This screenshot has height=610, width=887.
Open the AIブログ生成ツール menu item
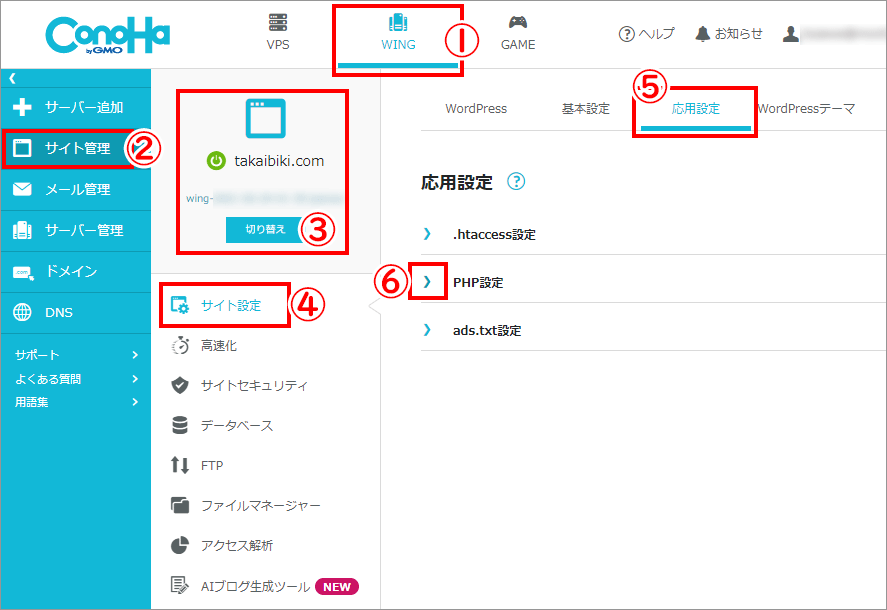256,587
